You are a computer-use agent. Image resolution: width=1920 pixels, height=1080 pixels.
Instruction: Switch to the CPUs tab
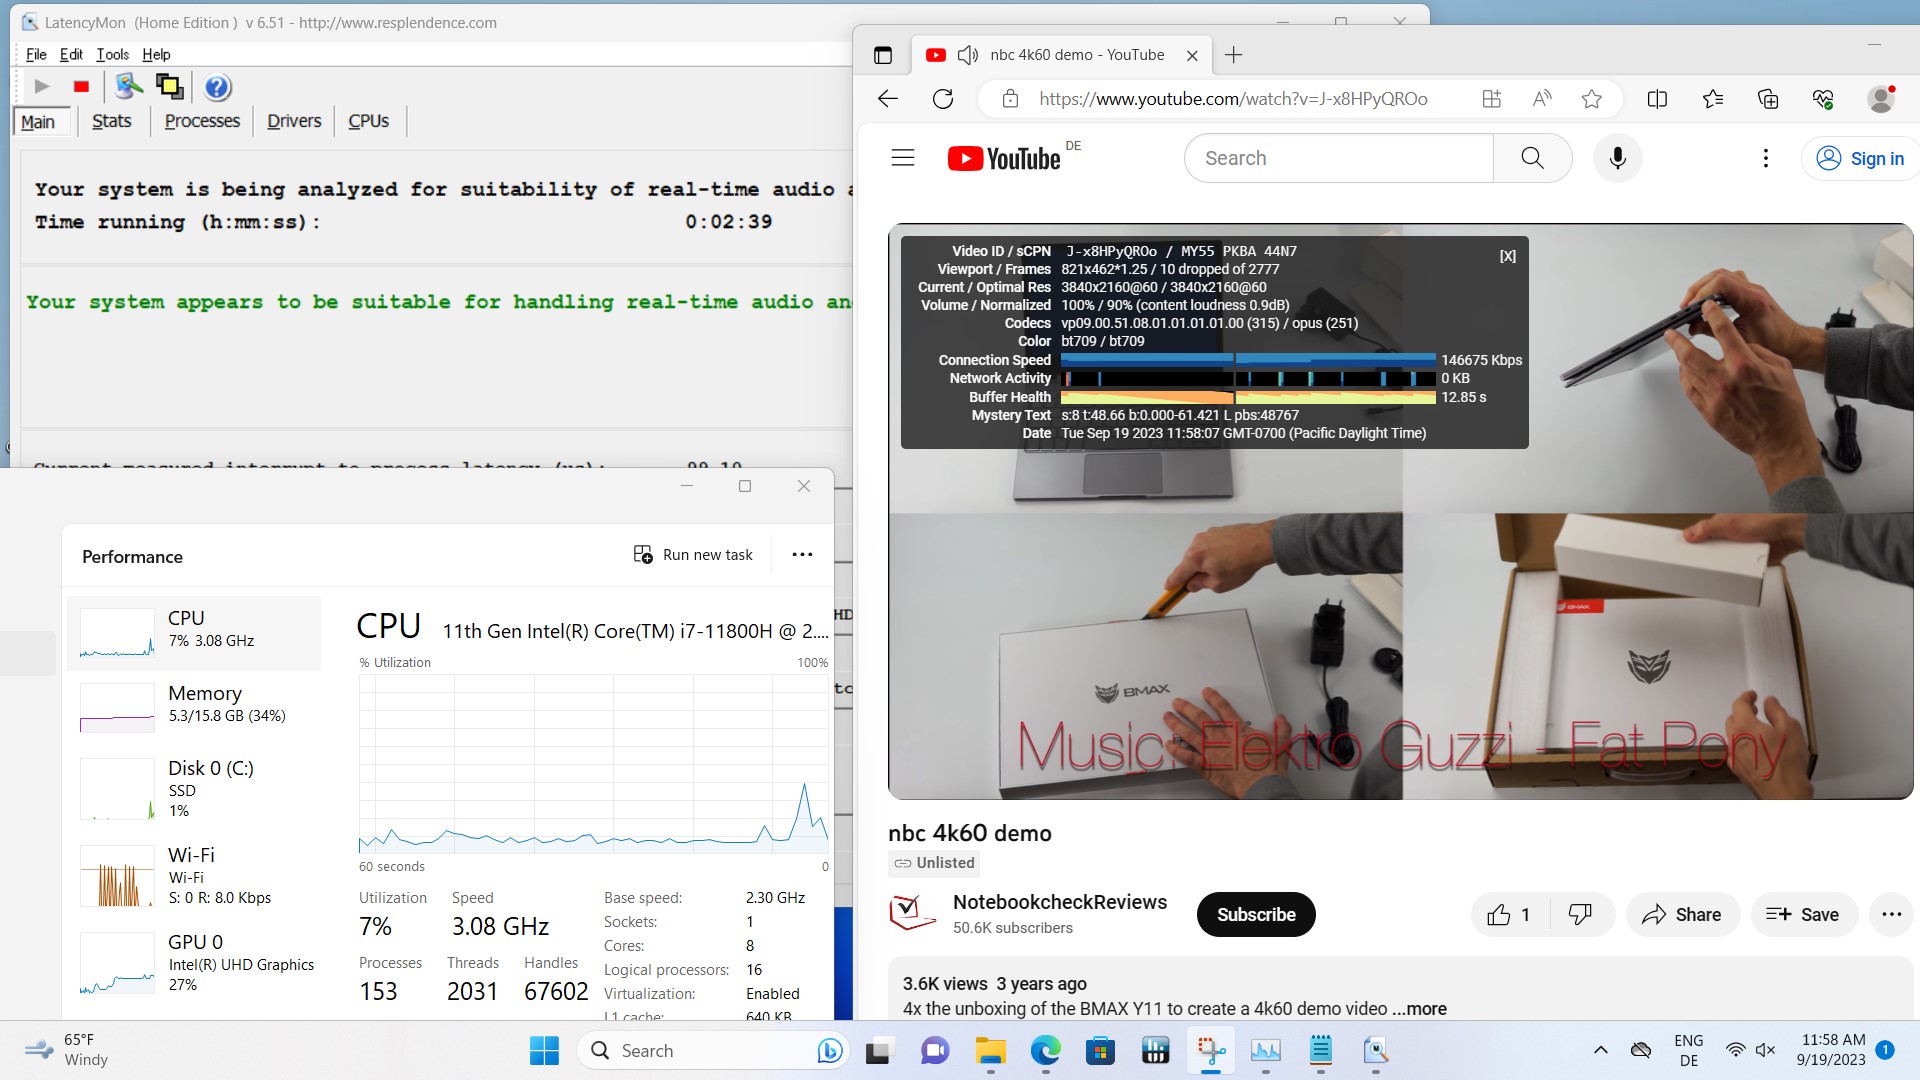pos(368,121)
